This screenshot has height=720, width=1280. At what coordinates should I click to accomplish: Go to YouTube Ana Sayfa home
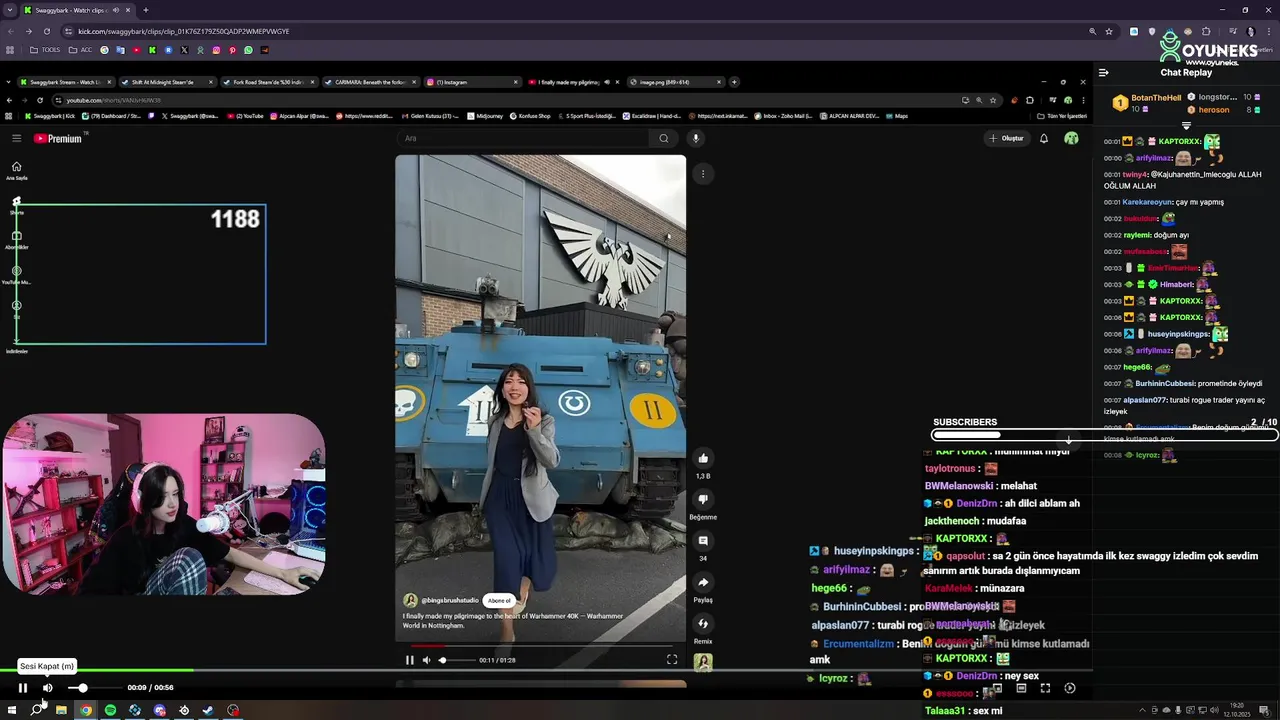tap(16, 170)
